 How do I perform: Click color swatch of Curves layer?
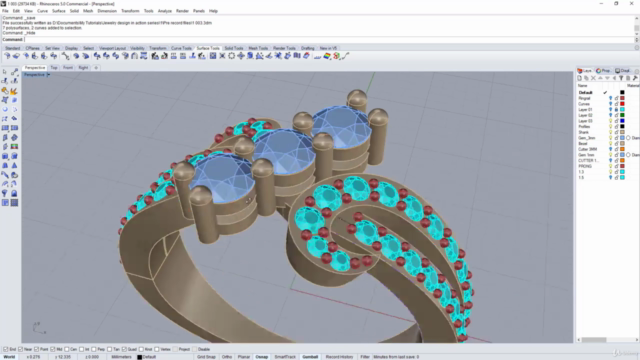tap(622, 104)
